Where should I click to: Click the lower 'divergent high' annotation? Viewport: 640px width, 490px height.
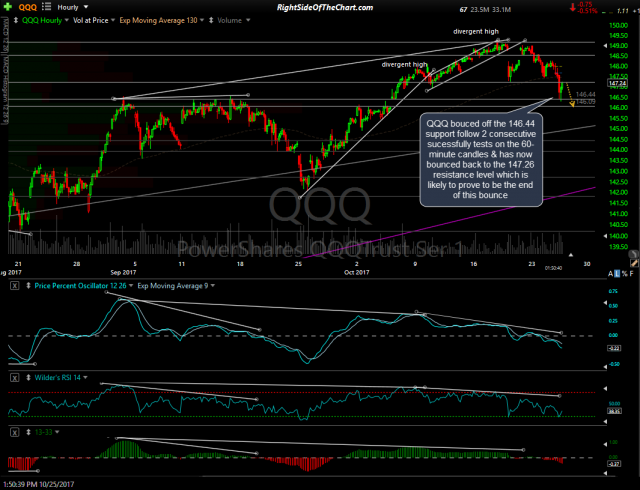click(x=404, y=65)
